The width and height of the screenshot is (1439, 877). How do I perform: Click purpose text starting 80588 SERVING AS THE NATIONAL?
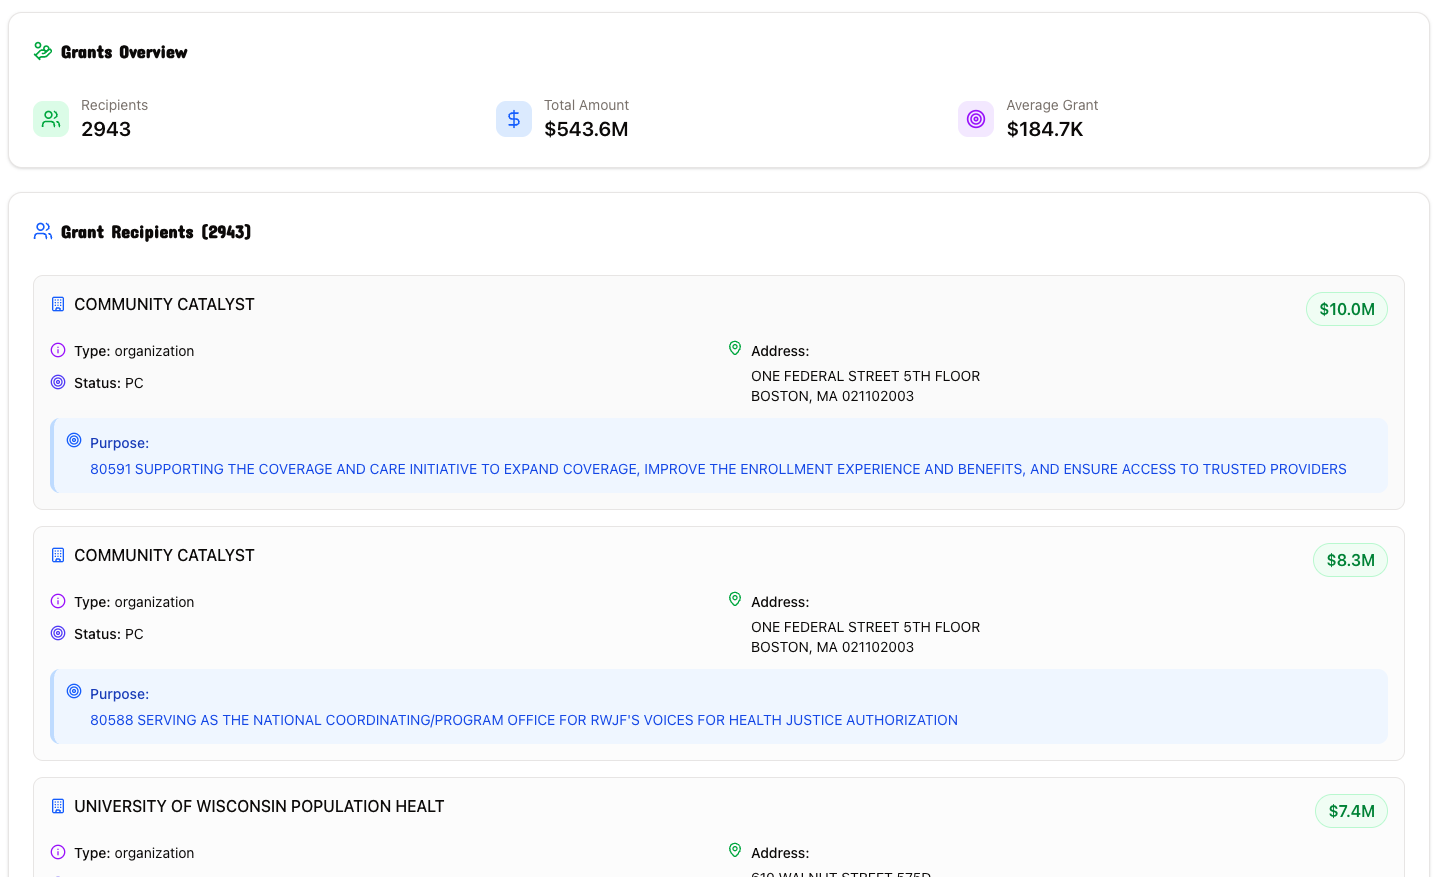(524, 720)
